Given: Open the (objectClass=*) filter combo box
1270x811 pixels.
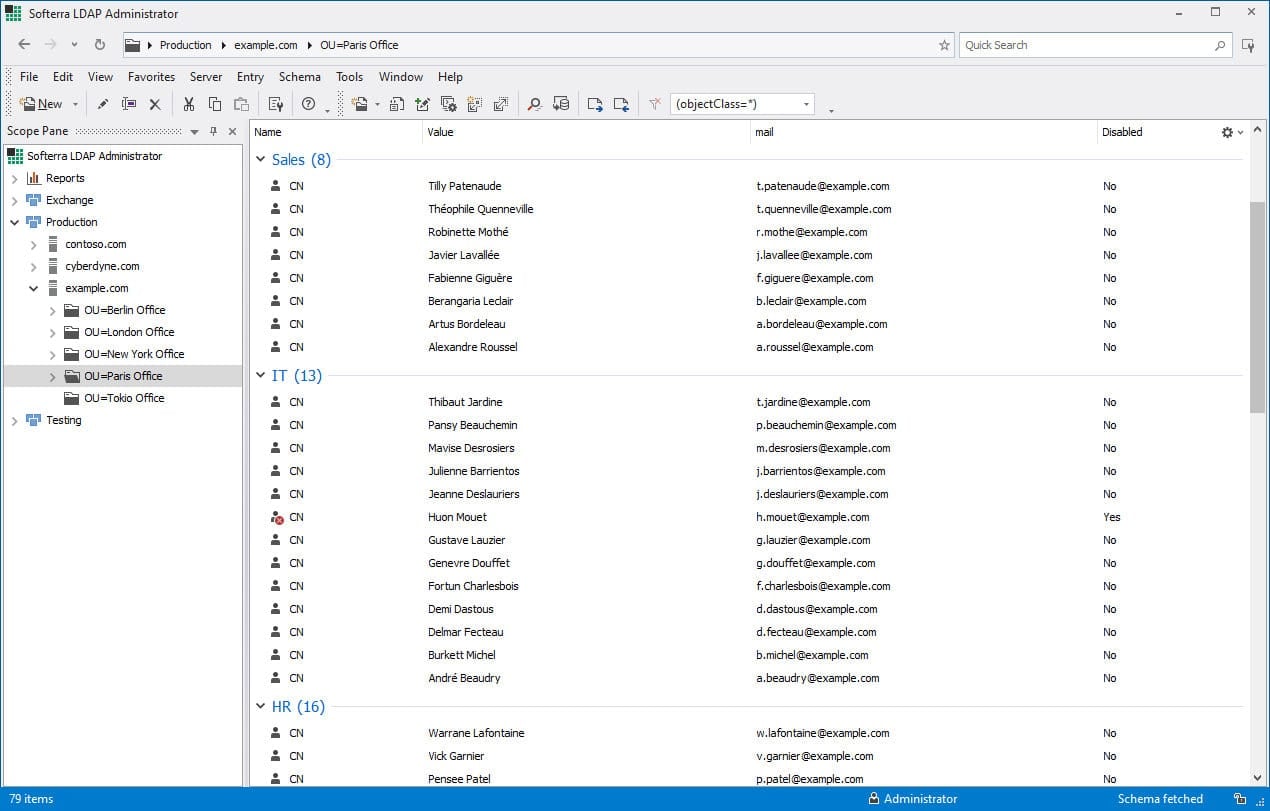Looking at the screenshot, I should [x=742, y=104].
